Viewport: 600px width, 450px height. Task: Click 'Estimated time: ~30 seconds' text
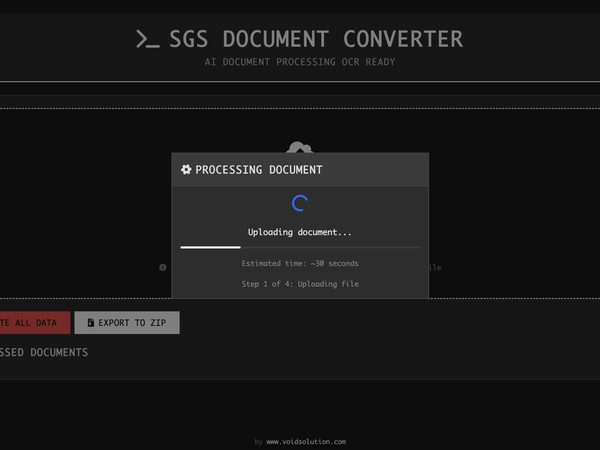[x=300, y=263]
